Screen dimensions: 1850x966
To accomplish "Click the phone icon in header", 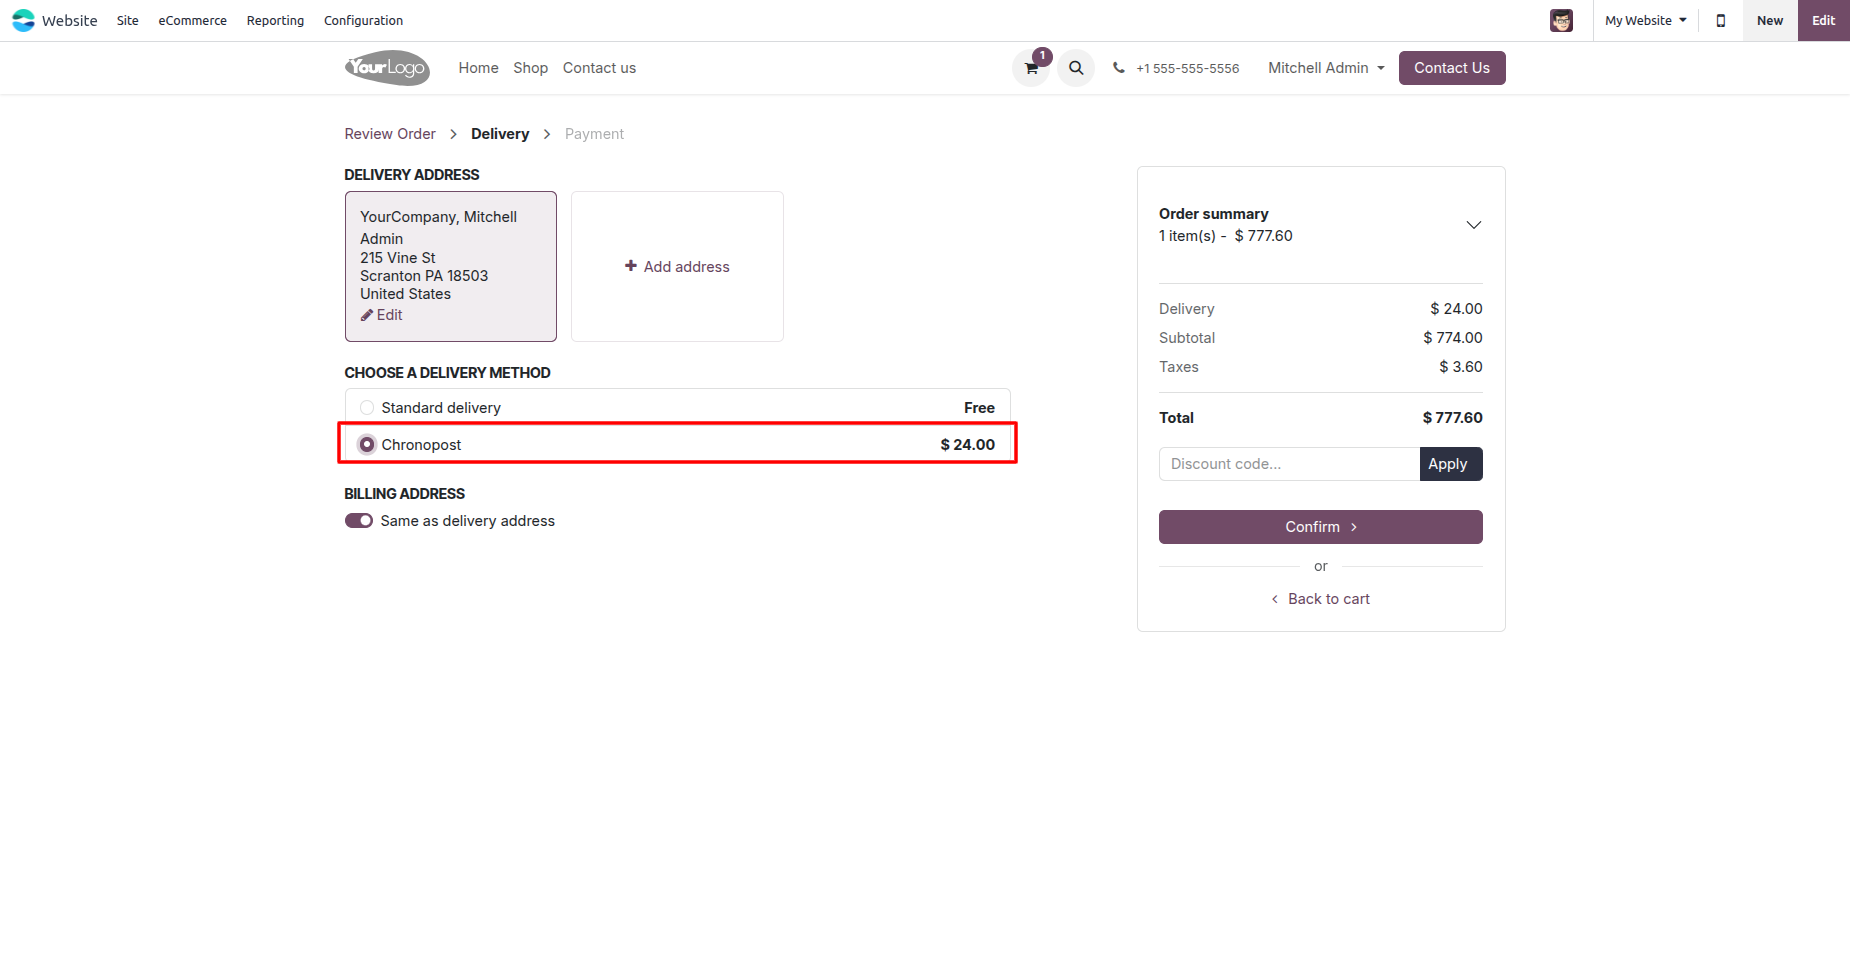I will point(1118,68).
